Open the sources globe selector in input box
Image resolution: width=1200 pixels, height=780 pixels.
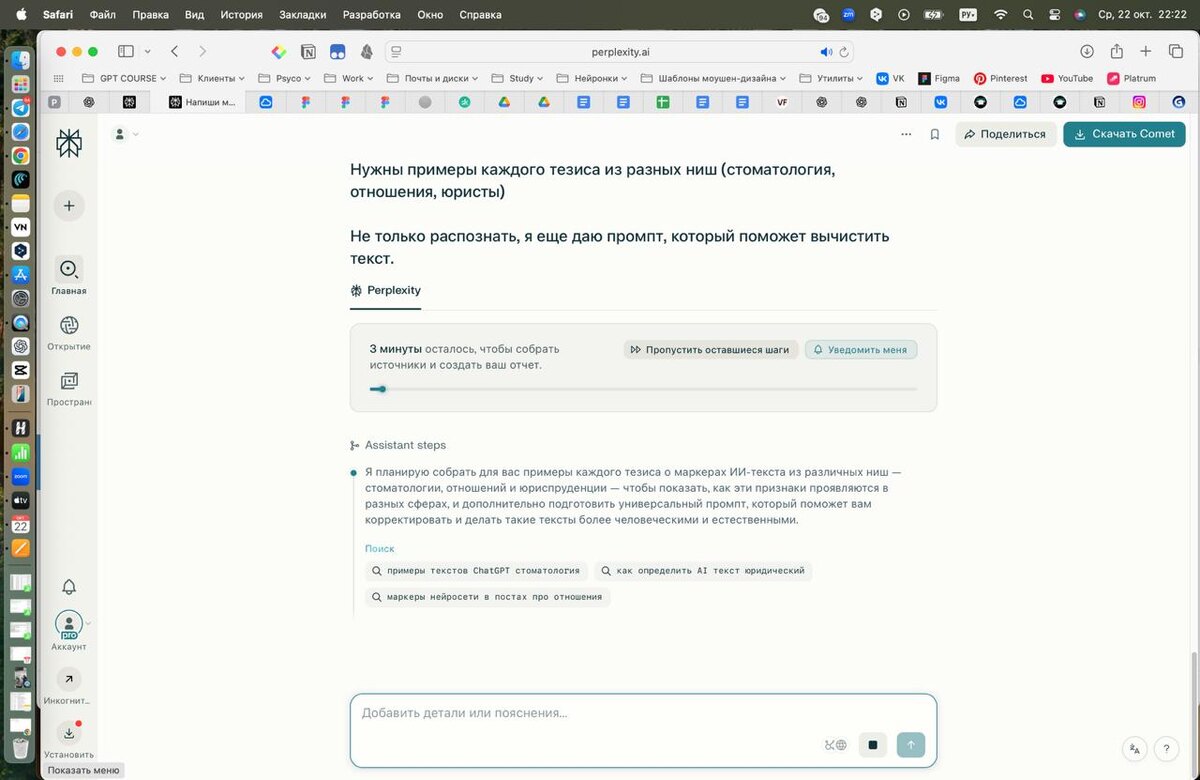coord(836,745)
